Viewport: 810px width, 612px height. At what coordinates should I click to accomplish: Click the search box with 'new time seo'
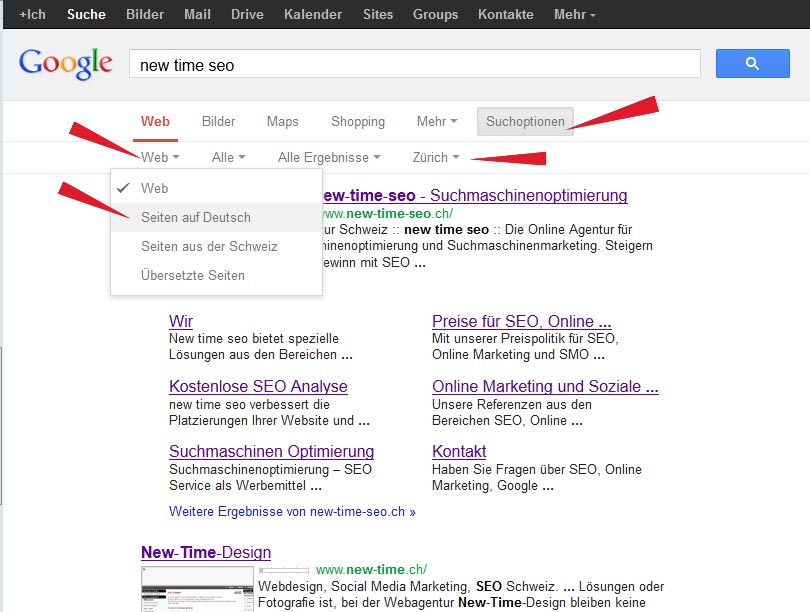[x=414, y=64]
